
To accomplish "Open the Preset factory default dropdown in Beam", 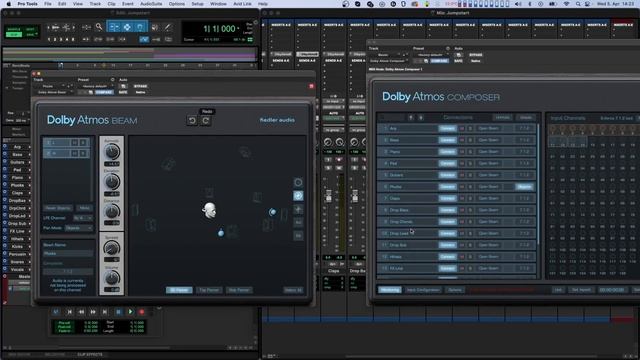I will 94,86.
